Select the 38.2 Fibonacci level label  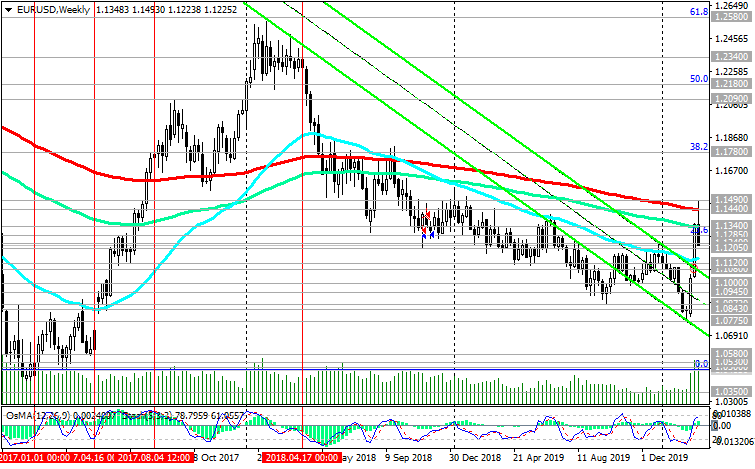click(x=700, y=146)
